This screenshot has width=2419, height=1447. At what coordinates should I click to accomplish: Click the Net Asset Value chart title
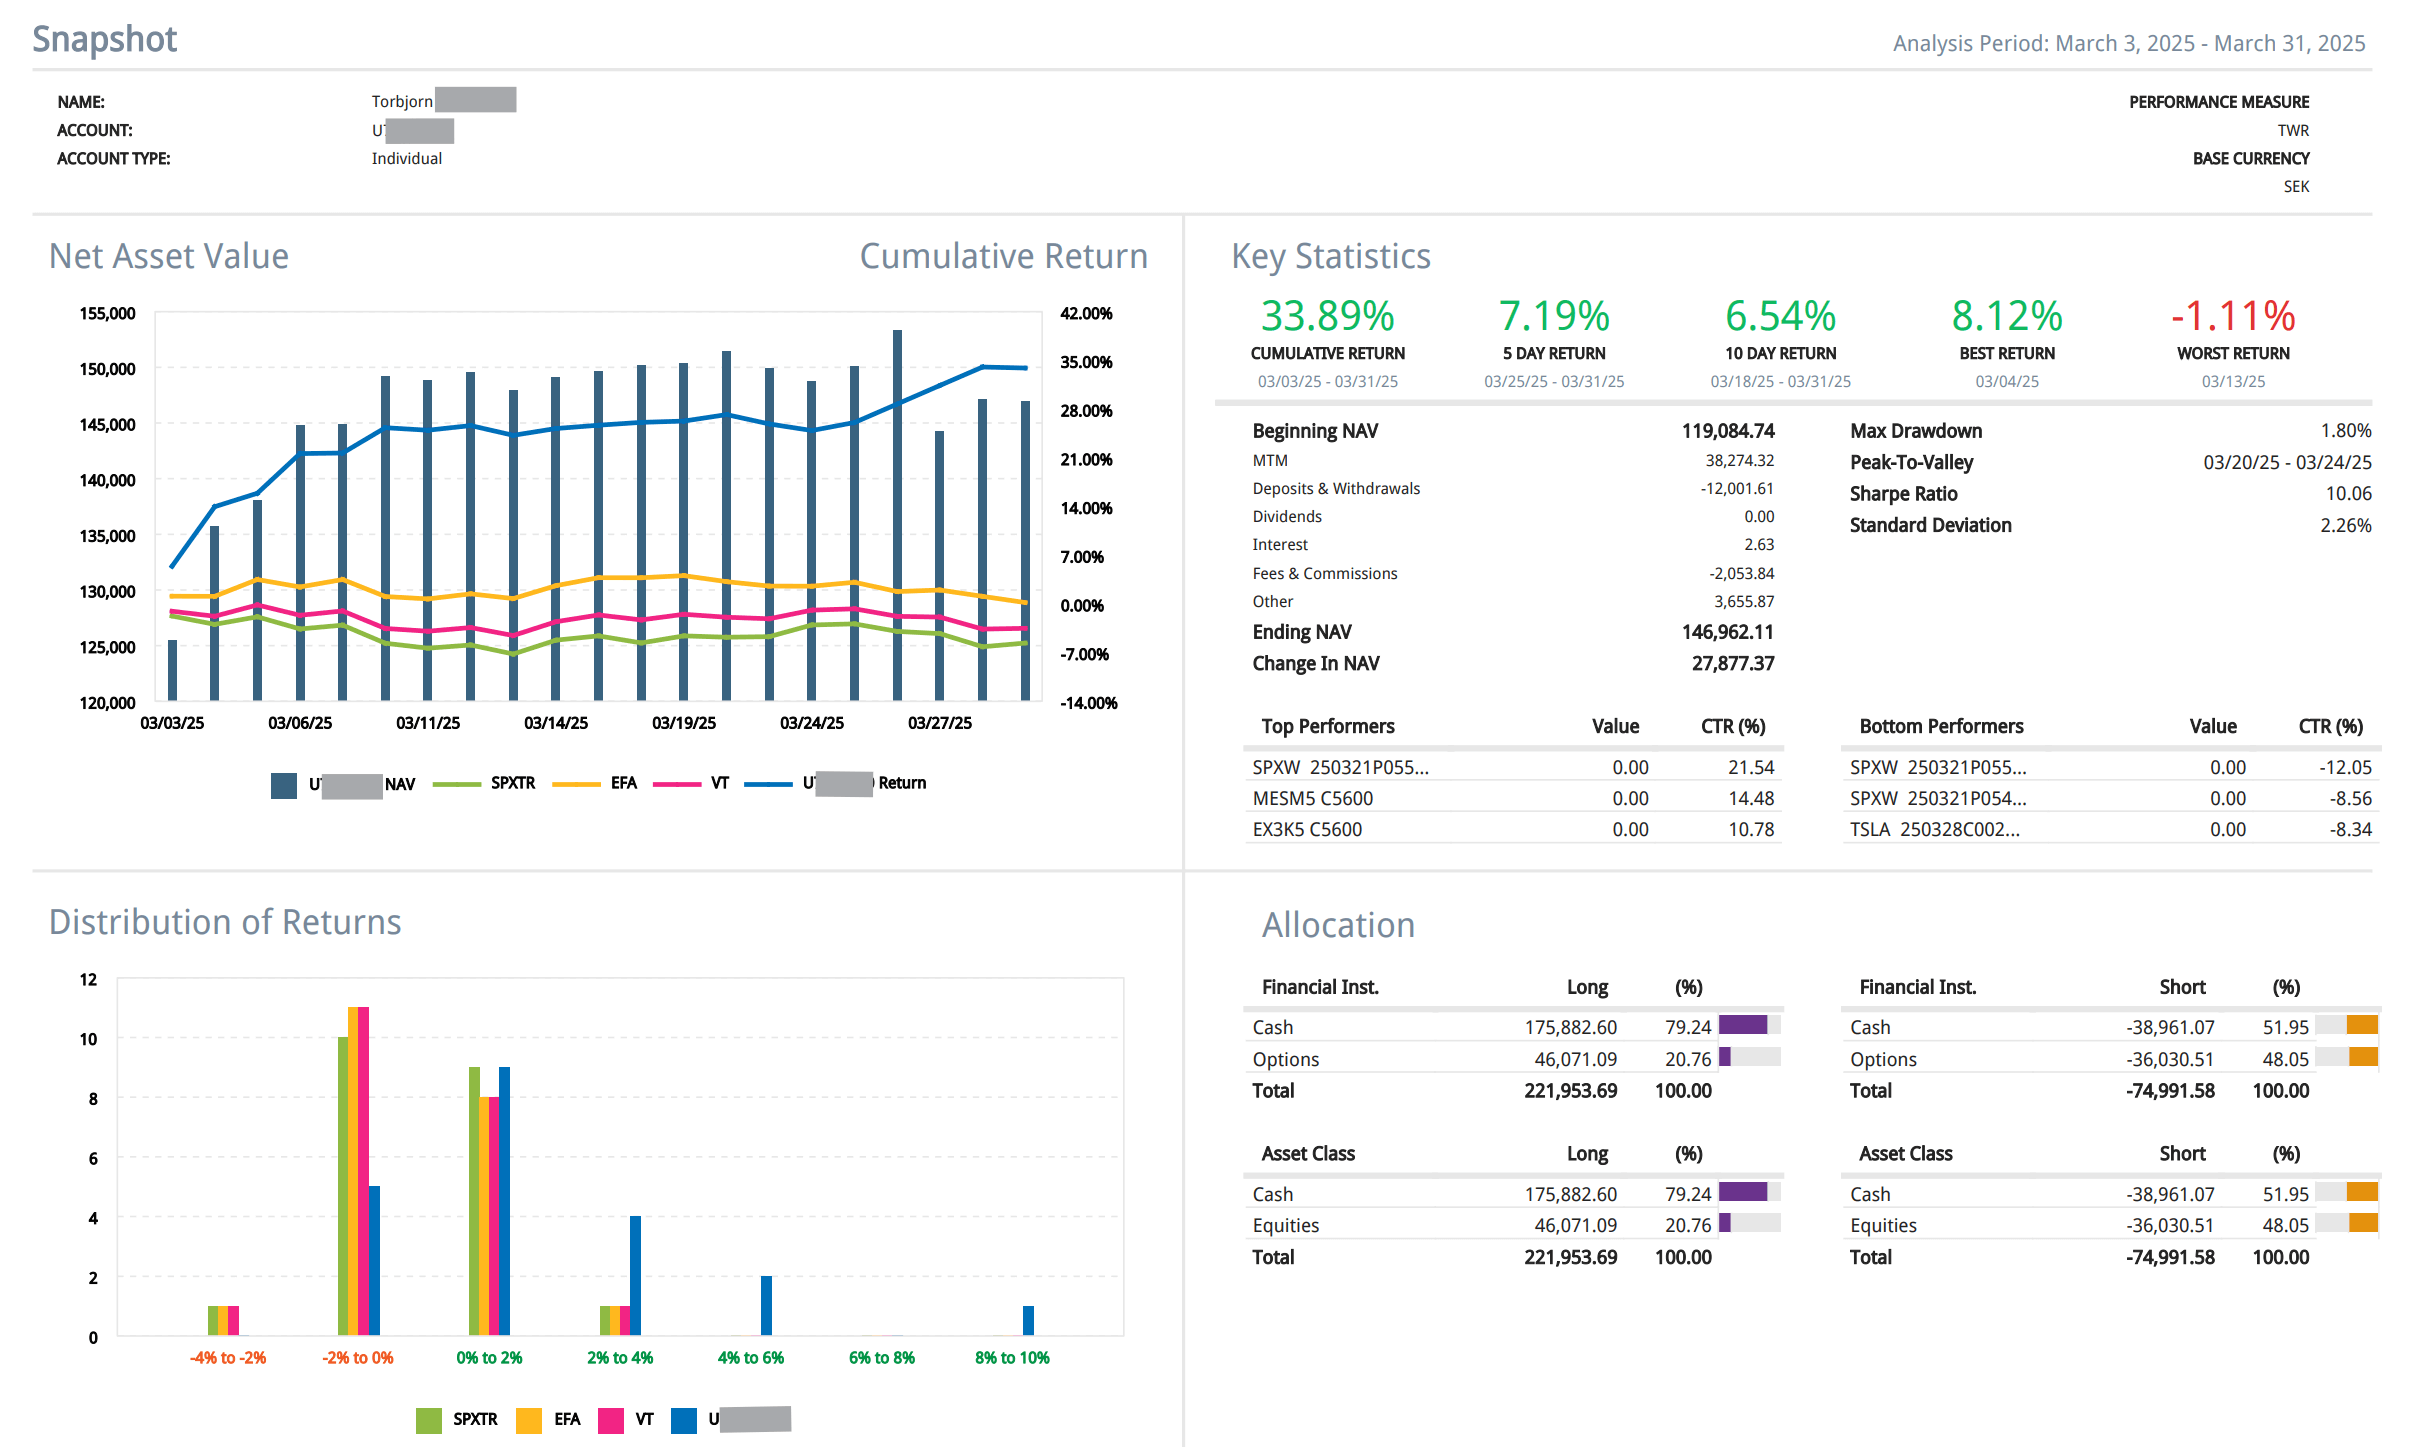[x=169, y=257]
